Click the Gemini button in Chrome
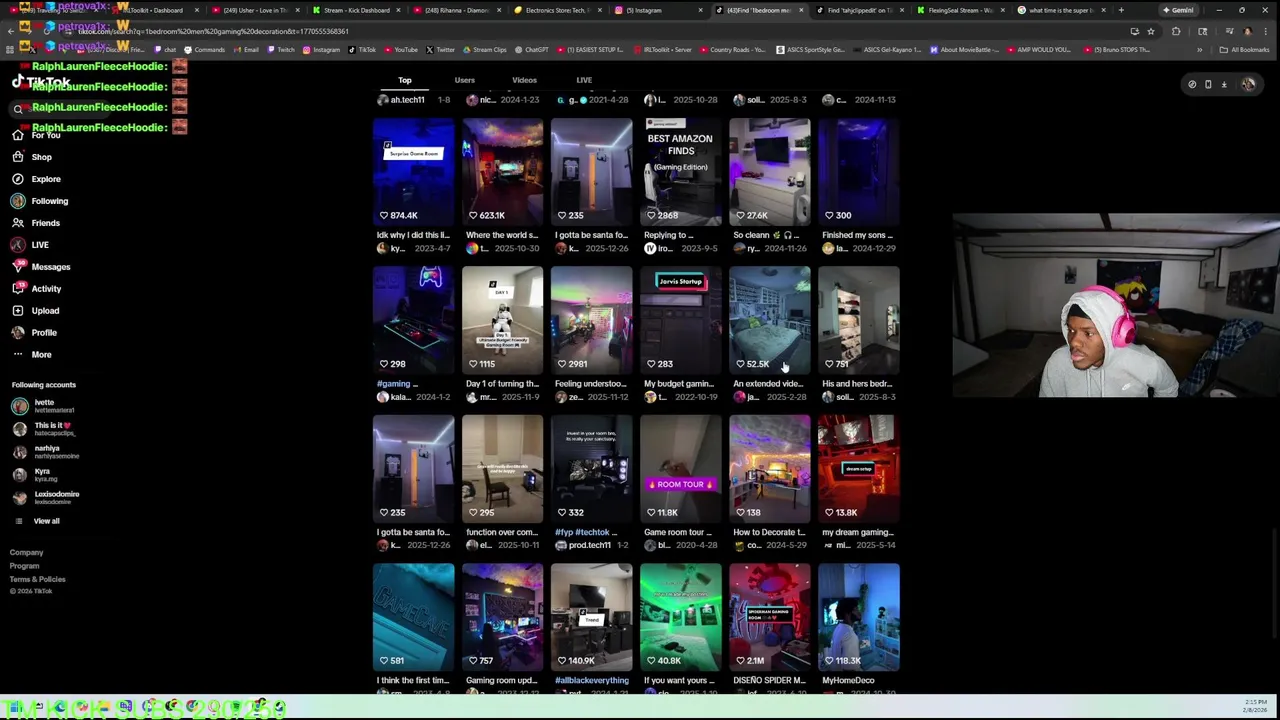1280x720 pixels. click(1180, 10)
